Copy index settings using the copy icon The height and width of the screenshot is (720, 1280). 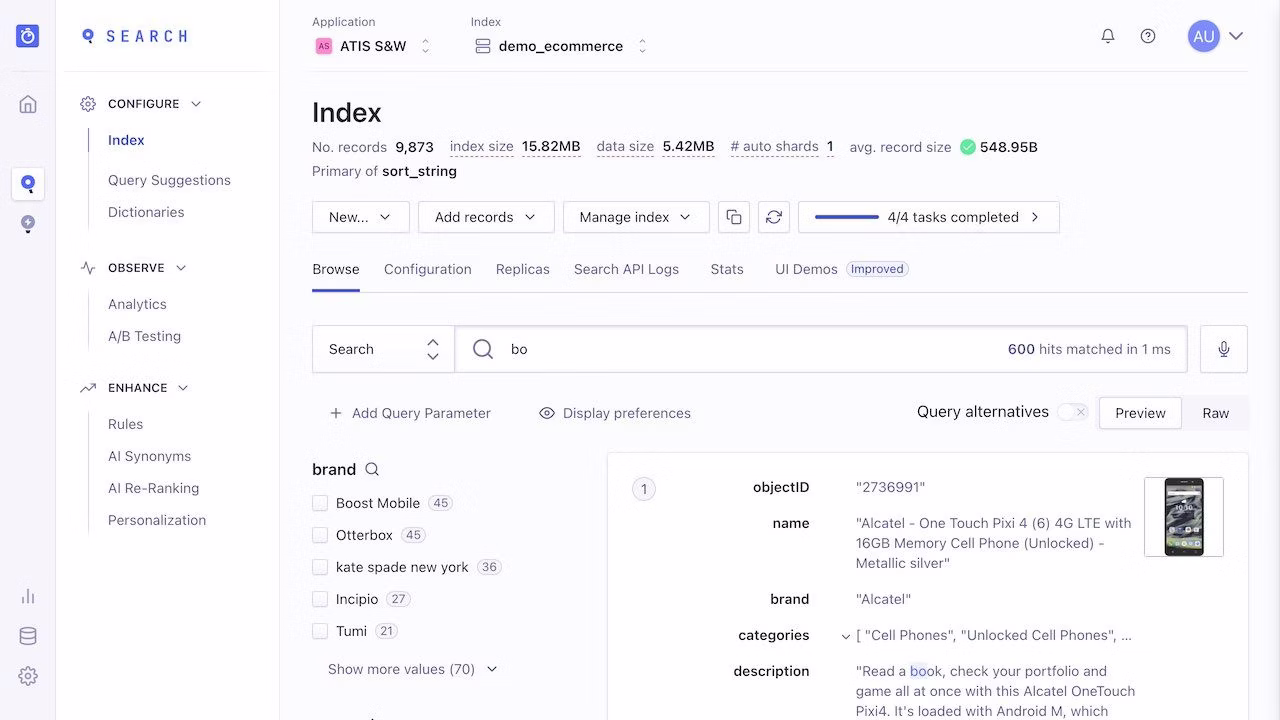pos(733,216)
